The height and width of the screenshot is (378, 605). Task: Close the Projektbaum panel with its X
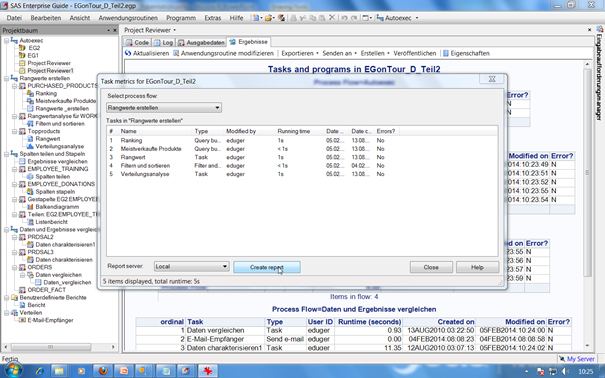[x=115, y=30]
